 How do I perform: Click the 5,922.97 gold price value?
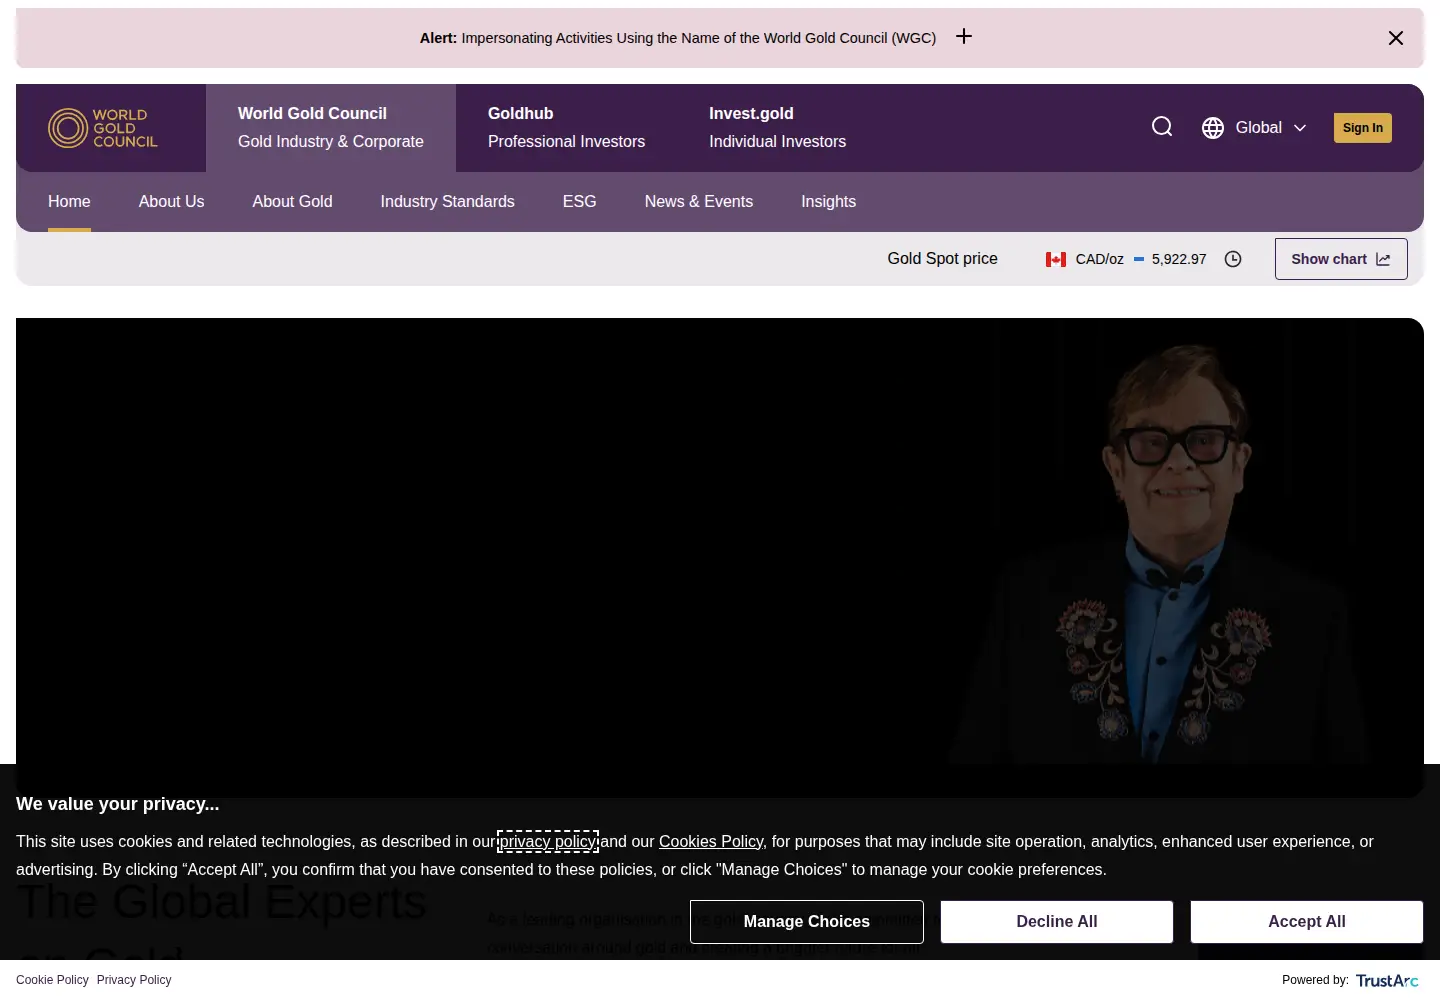point(1179,259)
